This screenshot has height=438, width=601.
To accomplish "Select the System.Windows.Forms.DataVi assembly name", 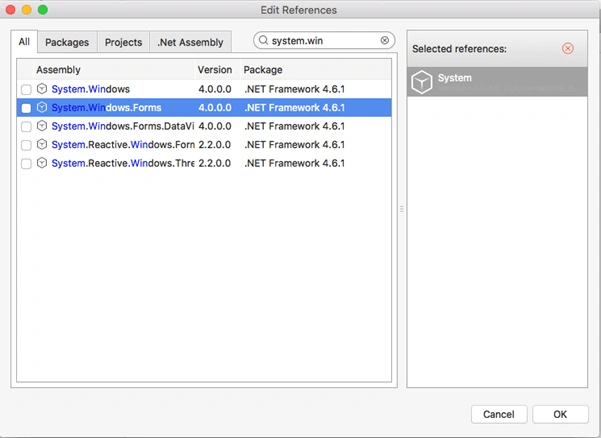I will [x=123, y=126].
